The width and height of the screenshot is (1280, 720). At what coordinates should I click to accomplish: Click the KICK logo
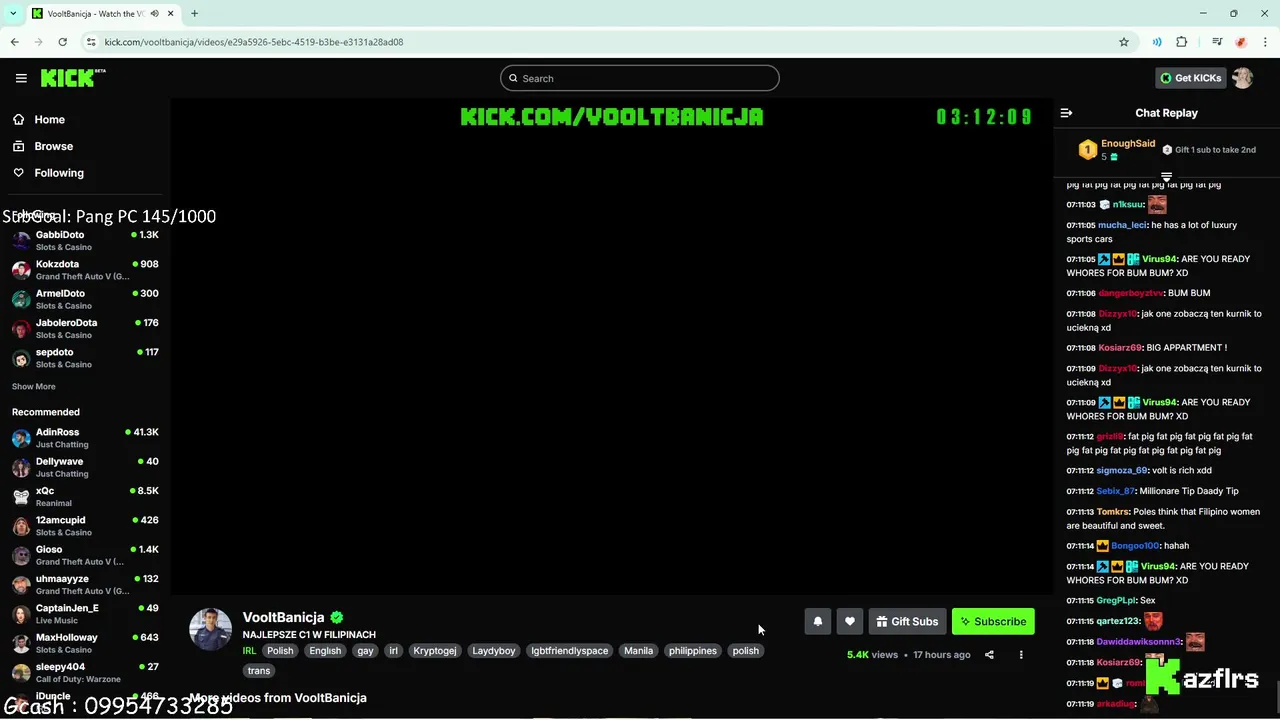(x=72, y=78)
